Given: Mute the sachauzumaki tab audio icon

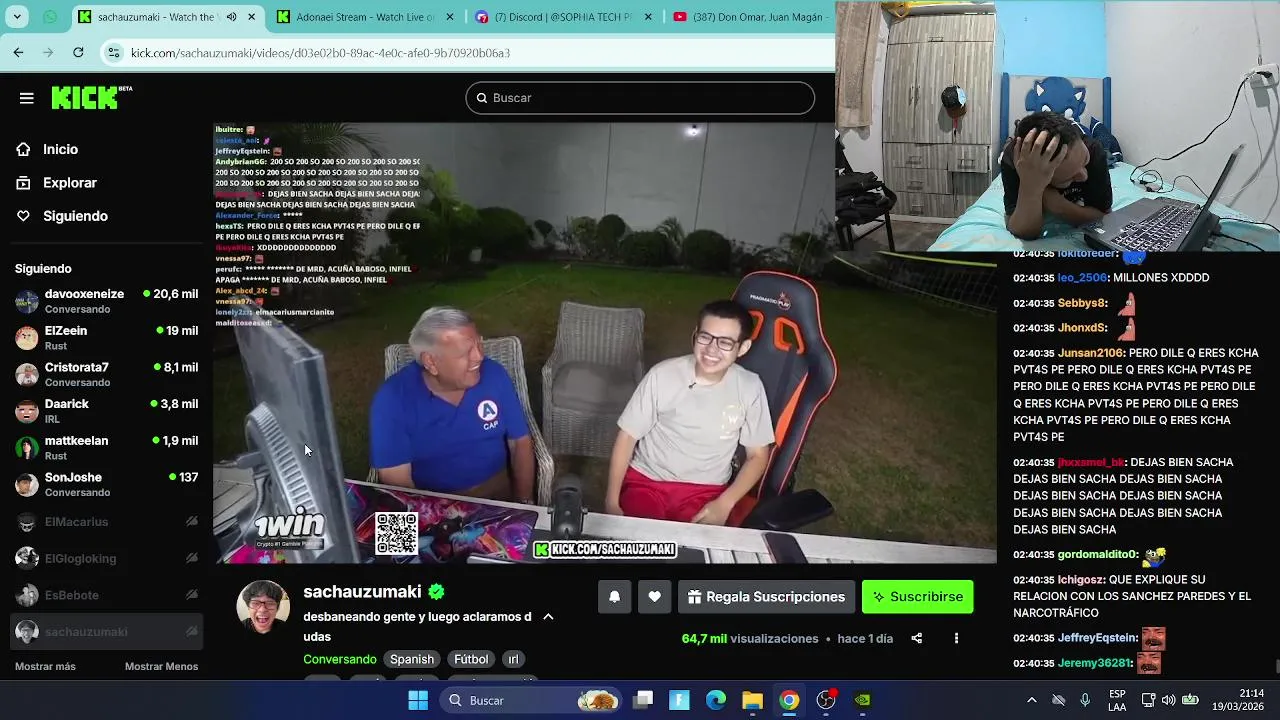Looking at the screenshot, I should click(232, 17).
